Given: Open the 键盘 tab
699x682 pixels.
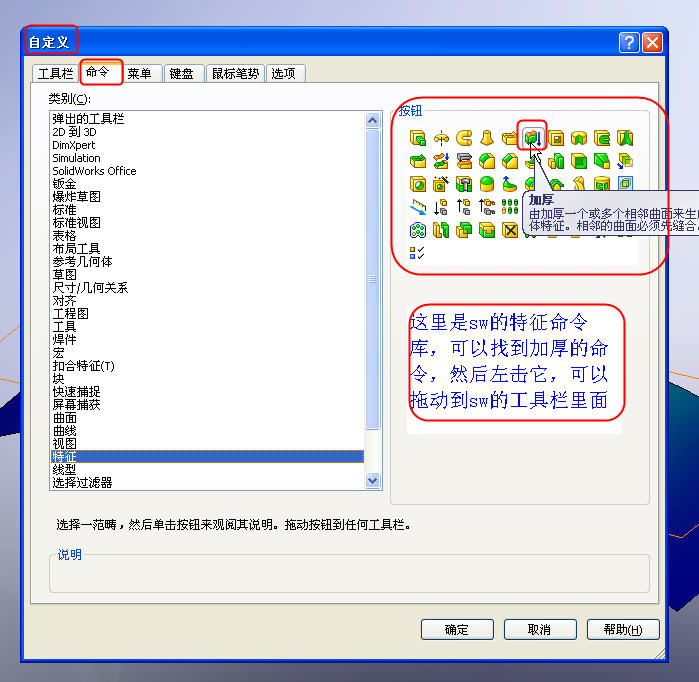Looking at the screenshot, I should 181,74.
